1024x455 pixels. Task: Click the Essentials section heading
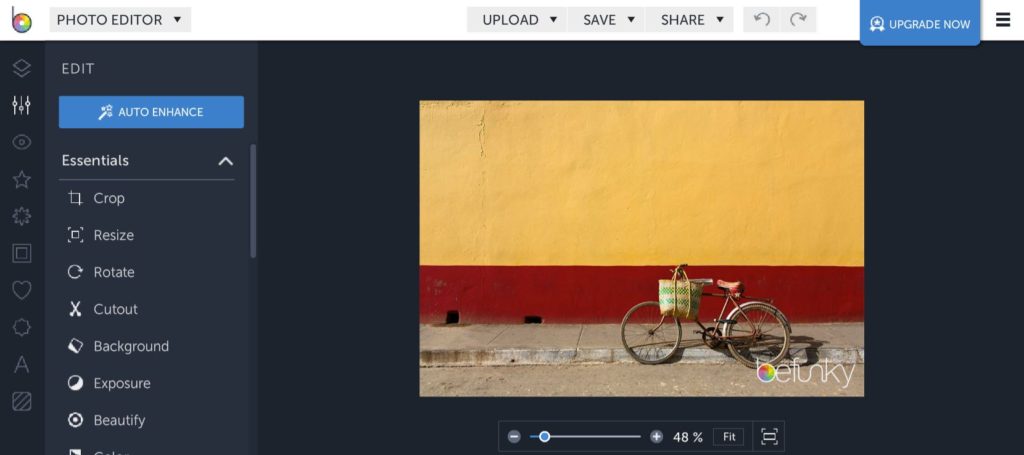[95, 161]
